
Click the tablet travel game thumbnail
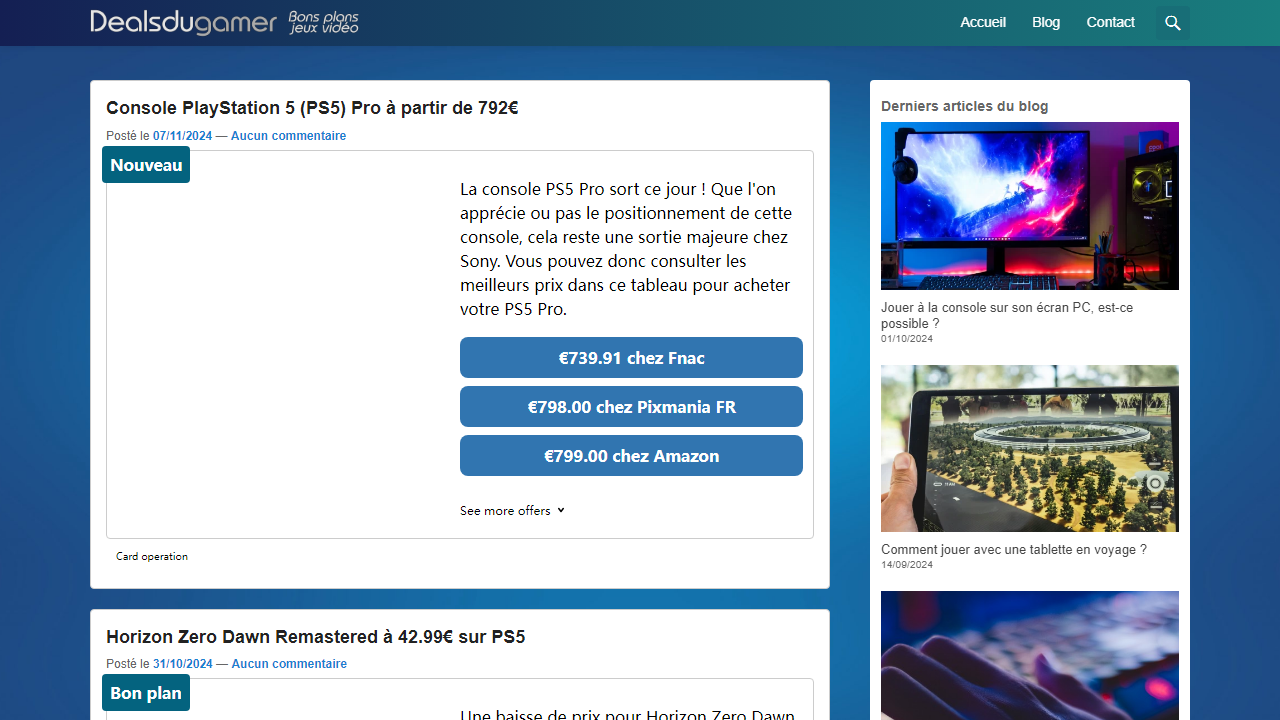click(1029, 448)
